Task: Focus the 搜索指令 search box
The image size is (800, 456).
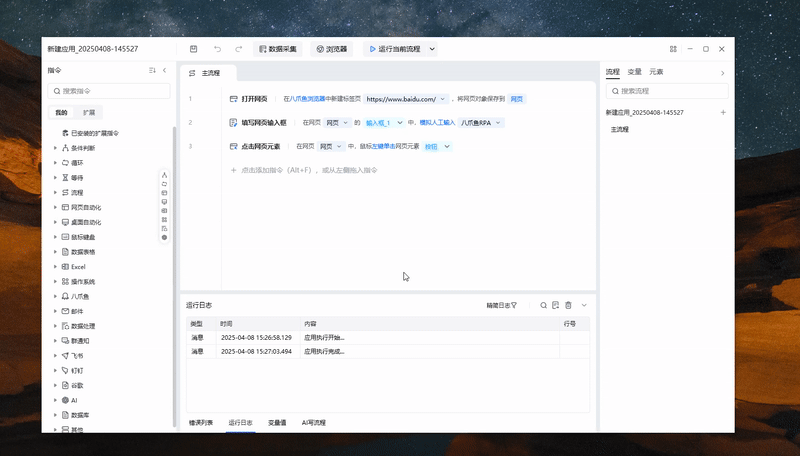Action: pos(109,91)
